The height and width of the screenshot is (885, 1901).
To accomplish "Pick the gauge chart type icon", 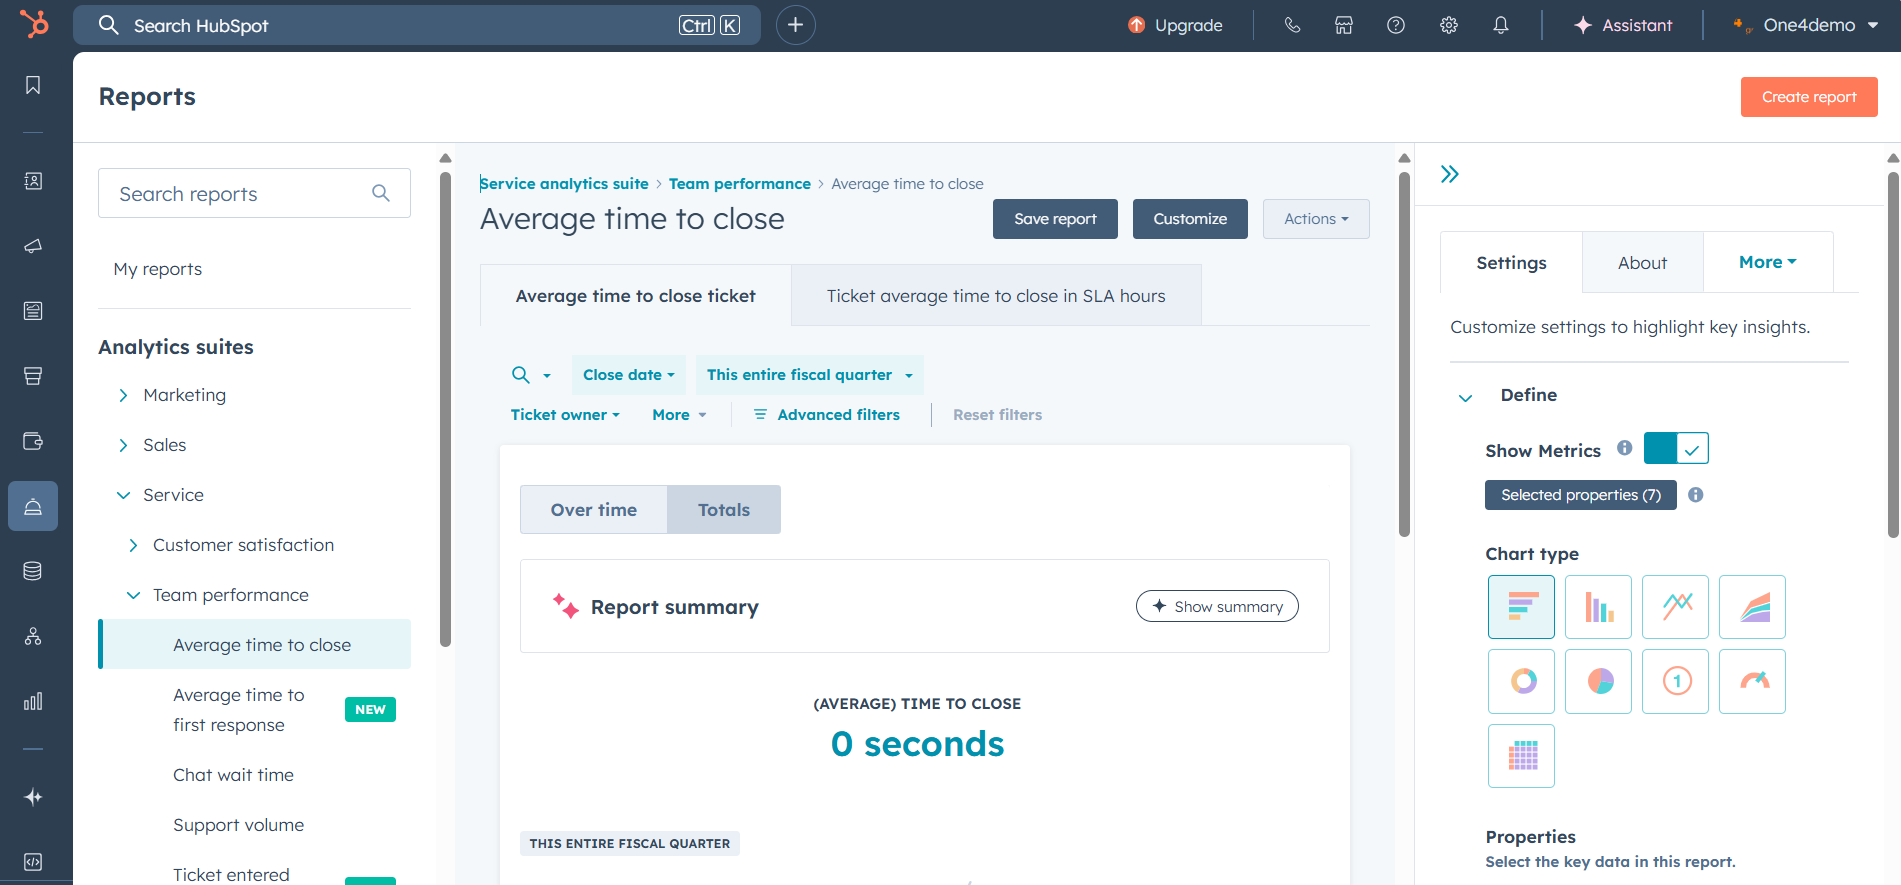I will (1752, 681).
